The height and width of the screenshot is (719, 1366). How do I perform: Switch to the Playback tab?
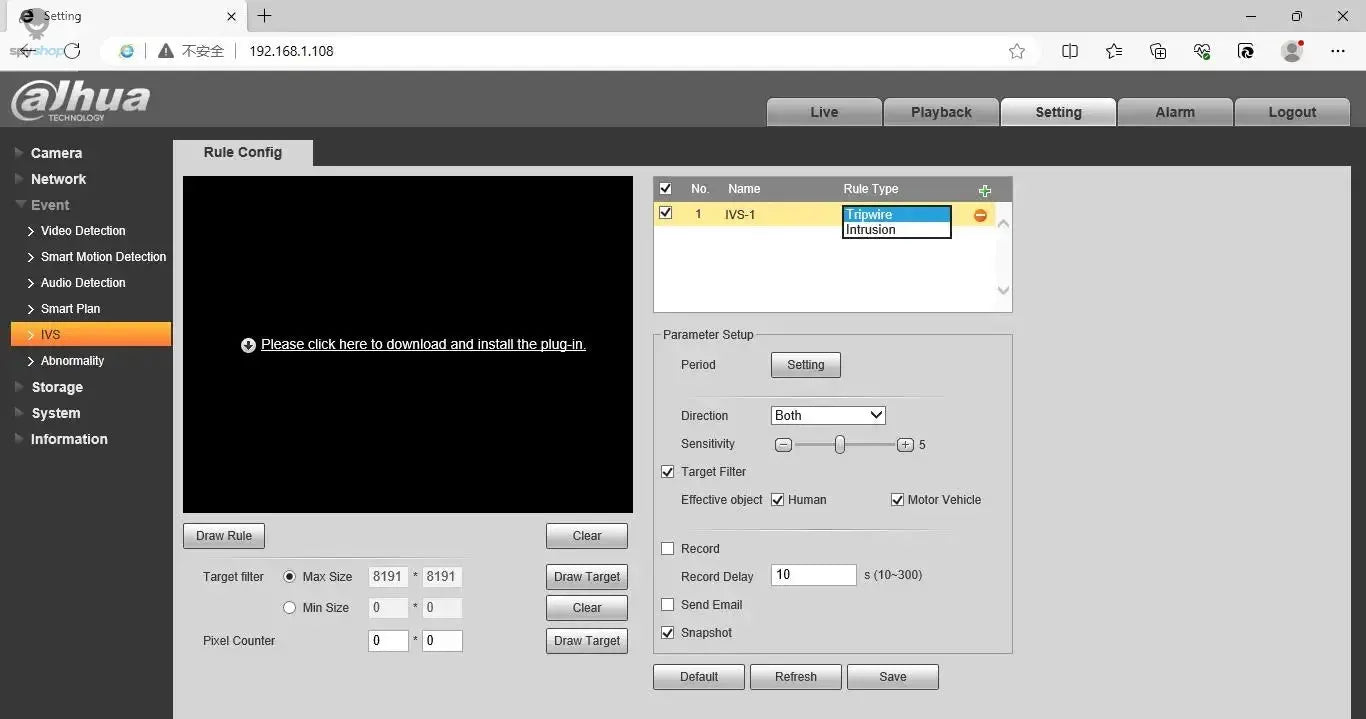pos(940,112)
